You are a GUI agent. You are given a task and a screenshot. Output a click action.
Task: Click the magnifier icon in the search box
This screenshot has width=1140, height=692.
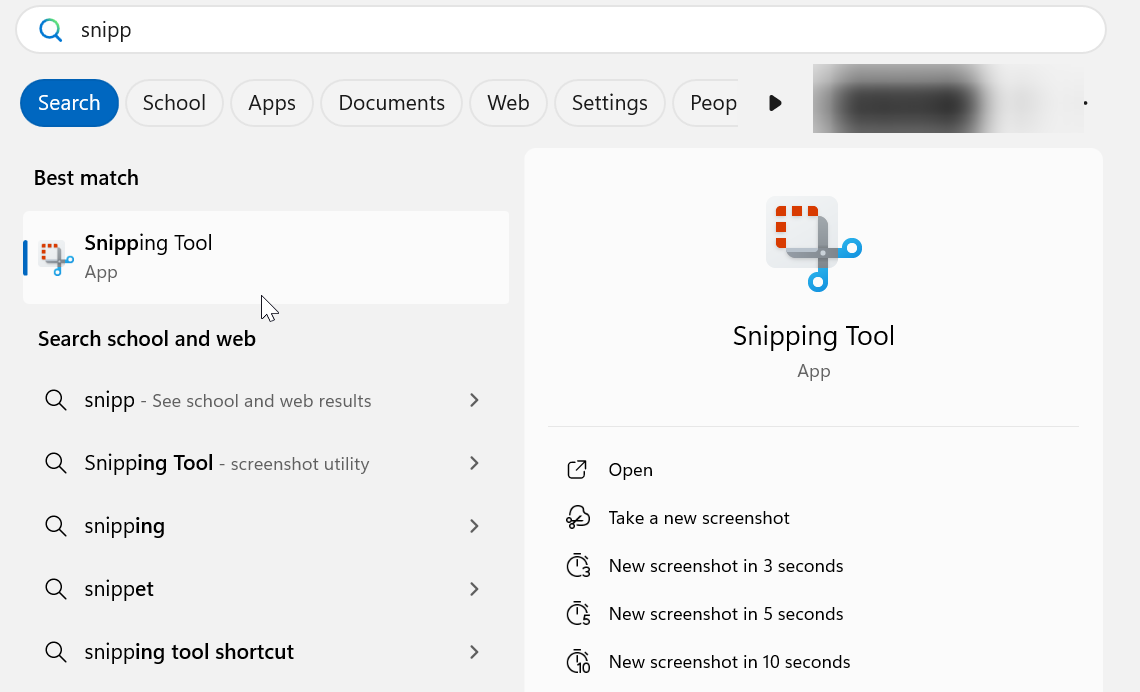tap(51, 30)
